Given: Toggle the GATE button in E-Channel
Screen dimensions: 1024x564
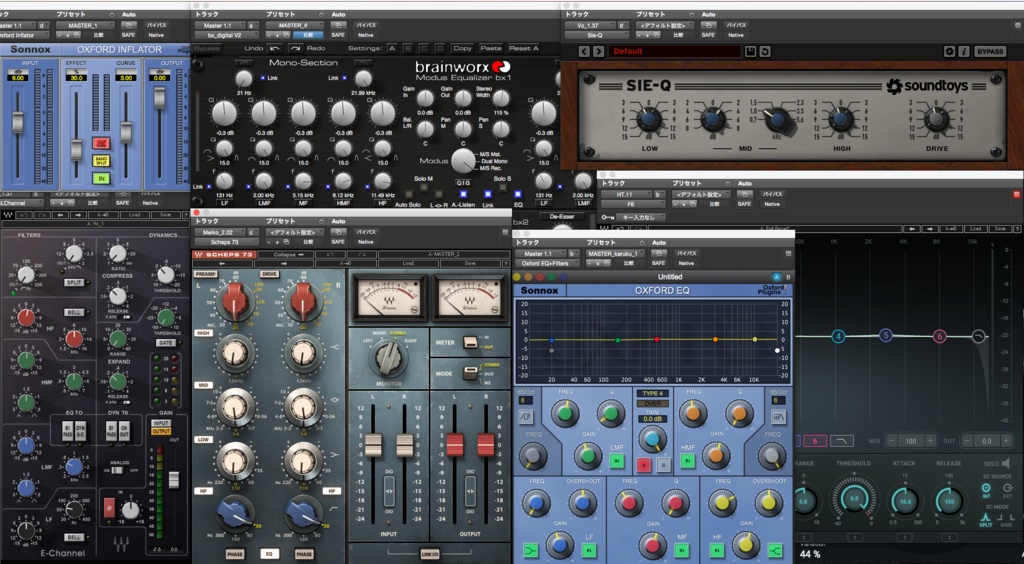Looking at the screenshot, I should click(165, 343).
